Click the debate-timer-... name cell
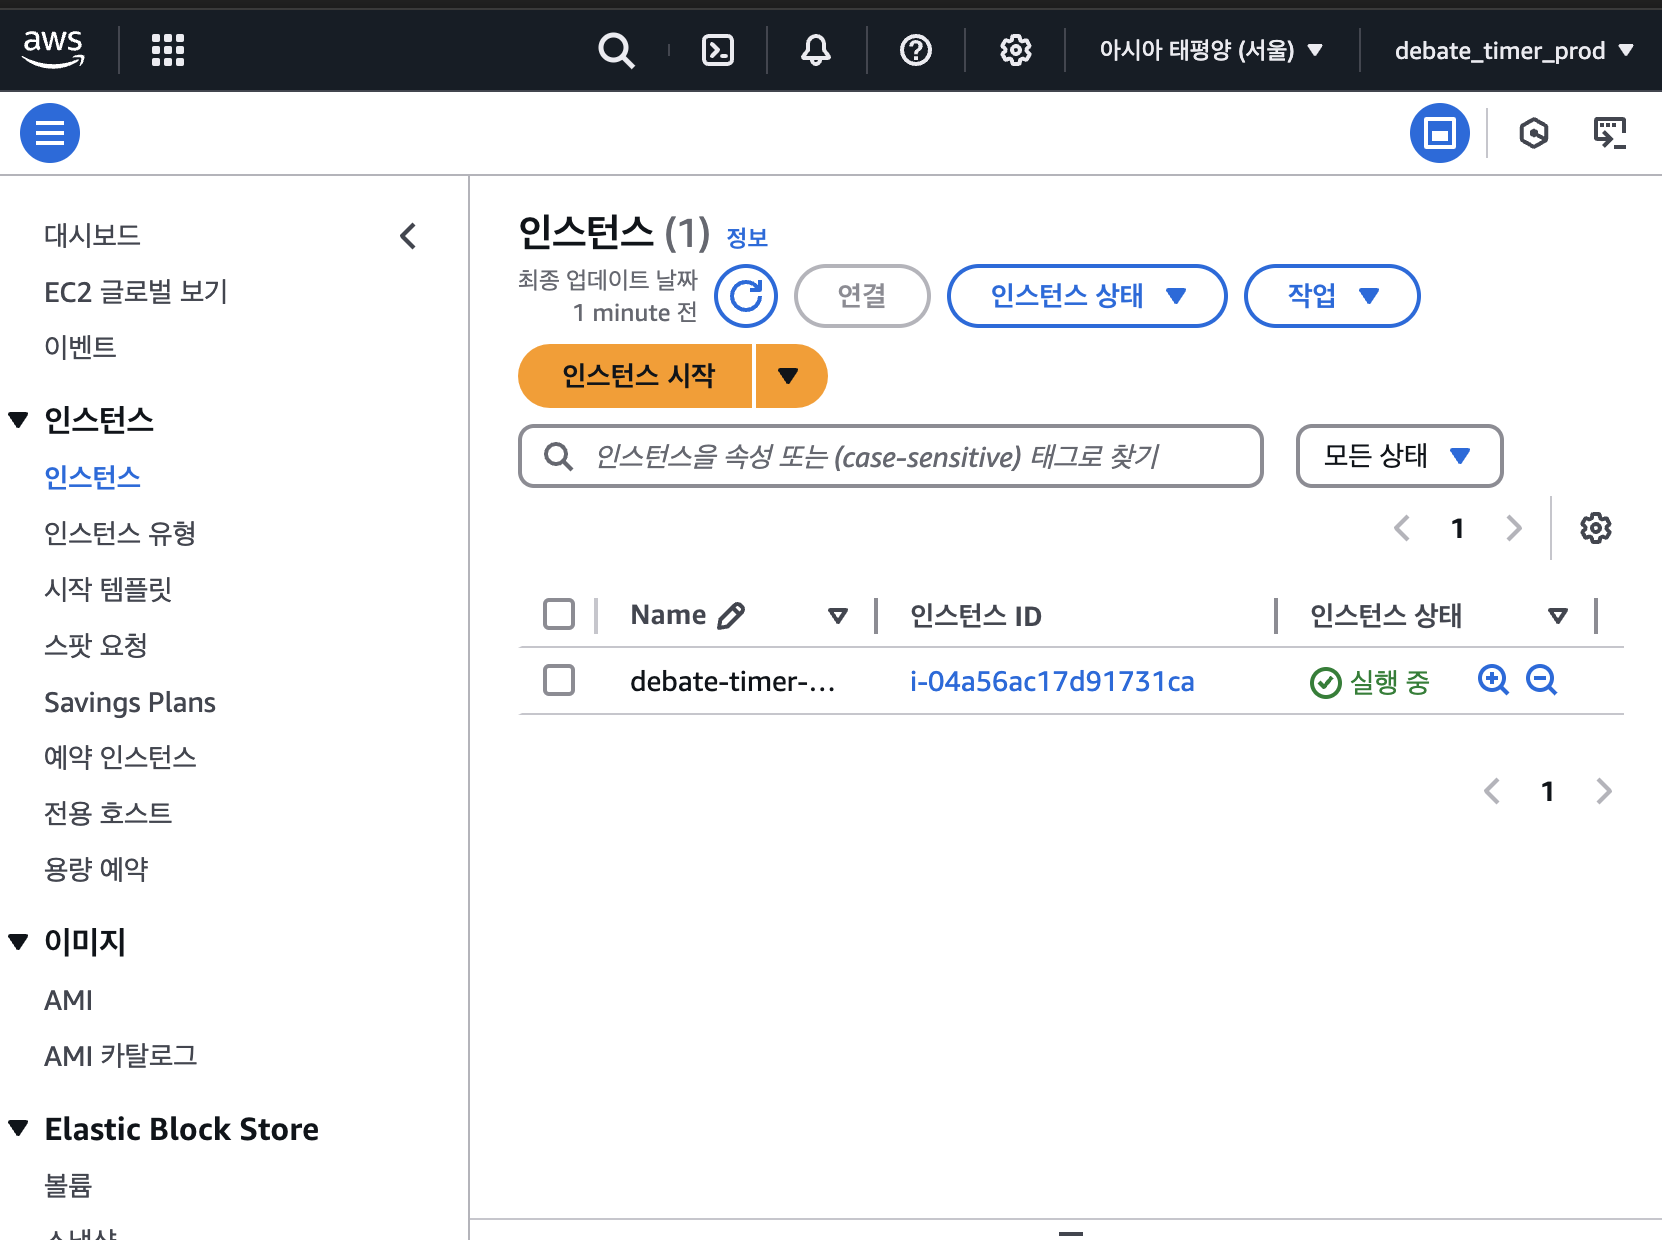Screen dimensions: 1662x1240 click(x=732, y=682)
